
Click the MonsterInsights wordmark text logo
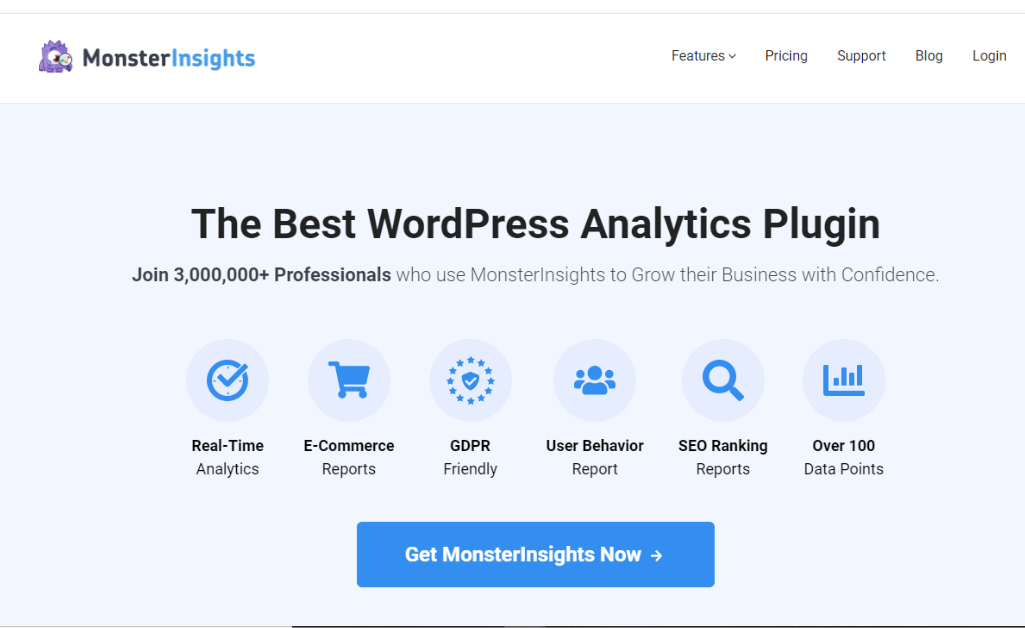(x=169, y=58)
